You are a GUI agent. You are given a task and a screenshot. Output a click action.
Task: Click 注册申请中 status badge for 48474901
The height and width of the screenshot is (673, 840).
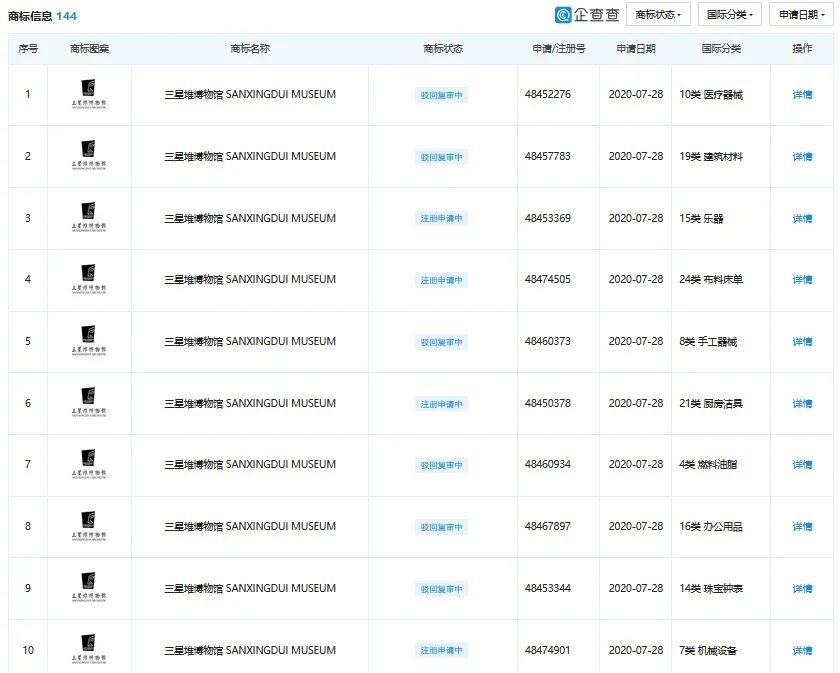click(x=441, y=650)
